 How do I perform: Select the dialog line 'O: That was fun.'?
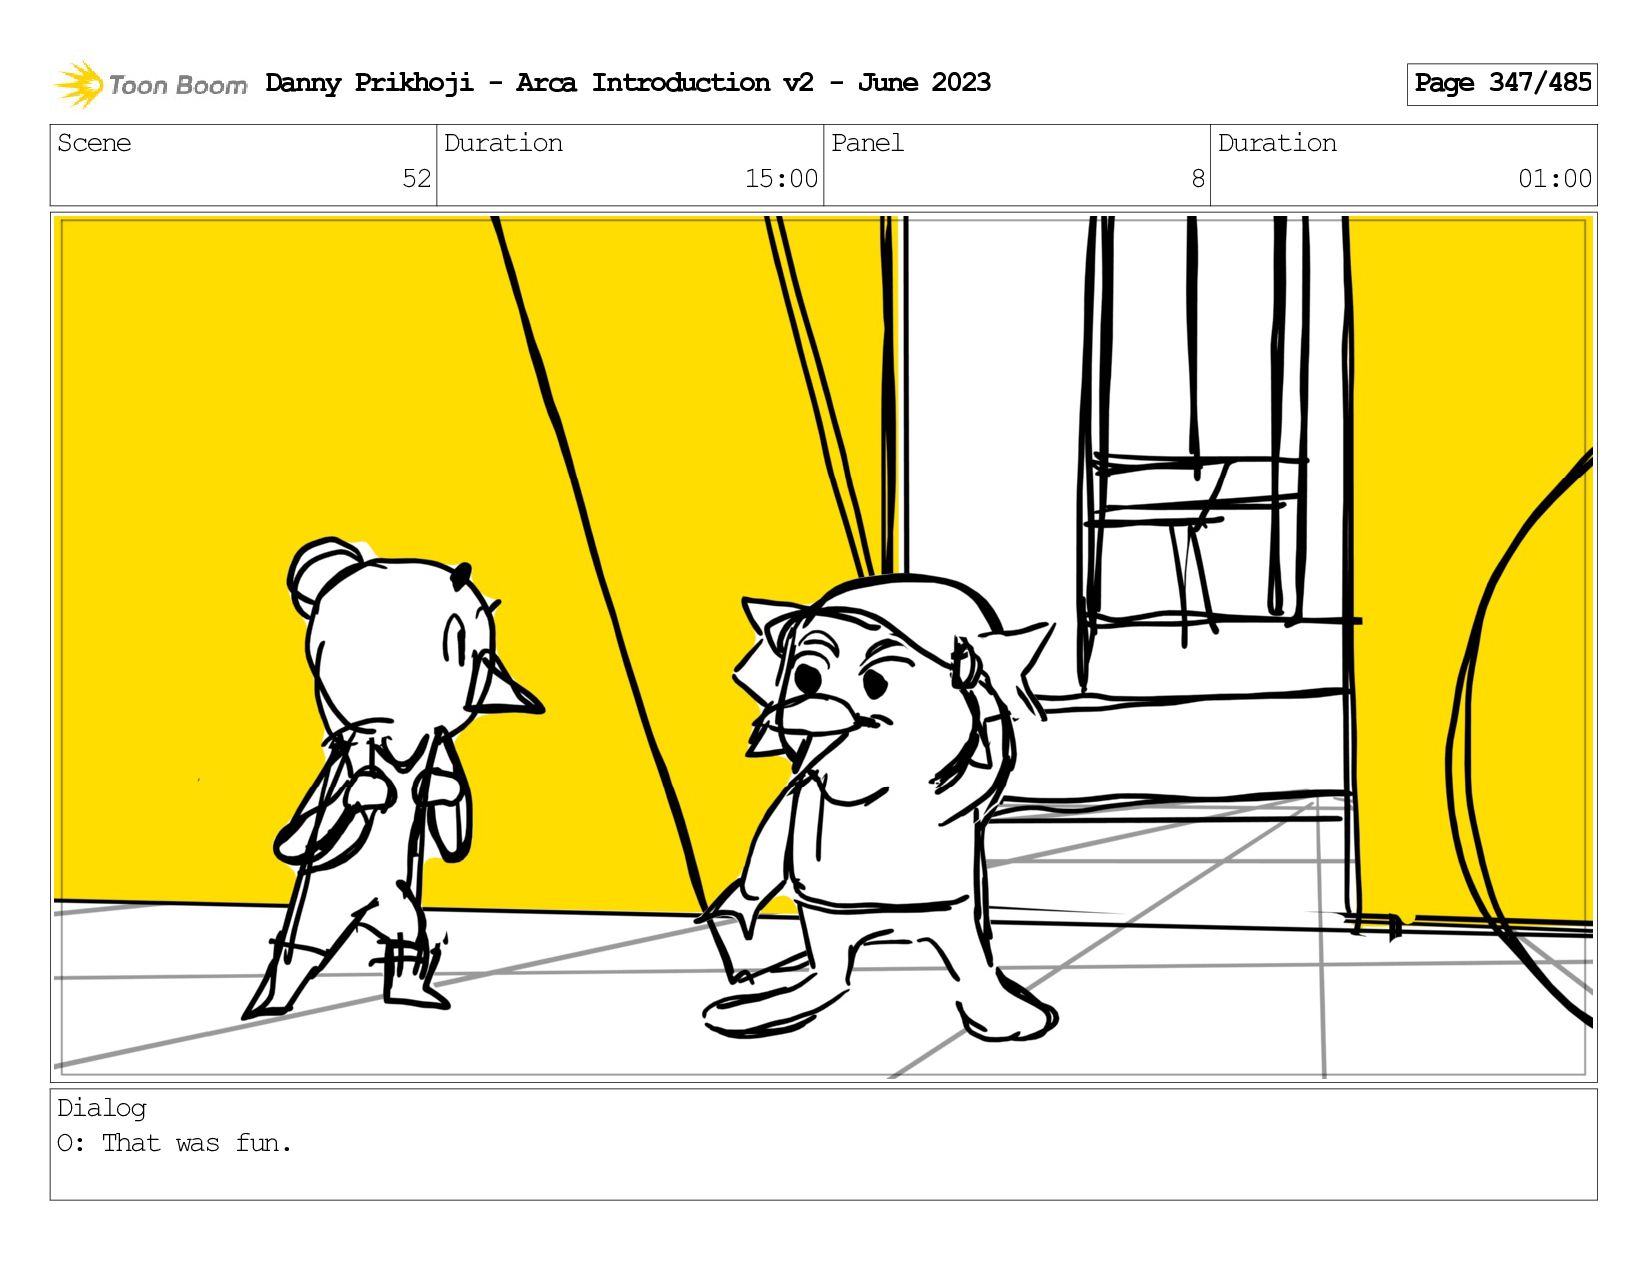tap(175, 1143)
